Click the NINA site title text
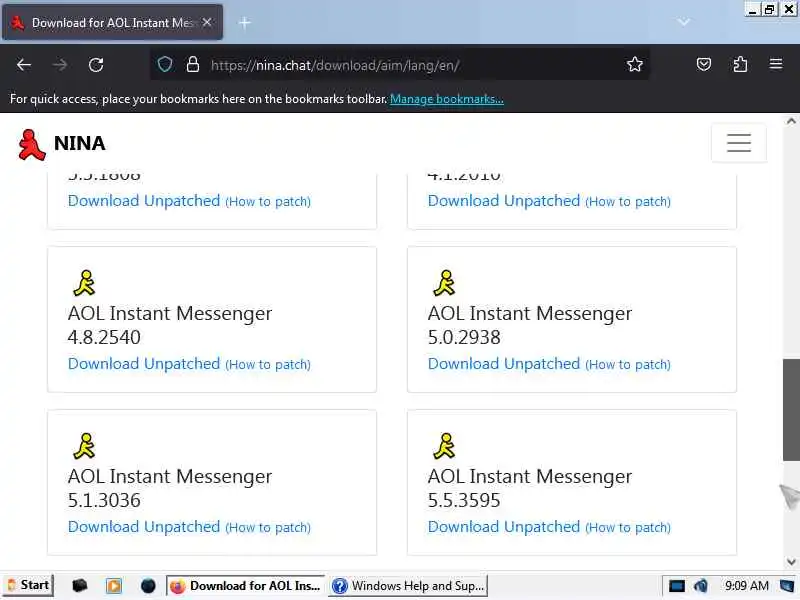 (80, 143)
